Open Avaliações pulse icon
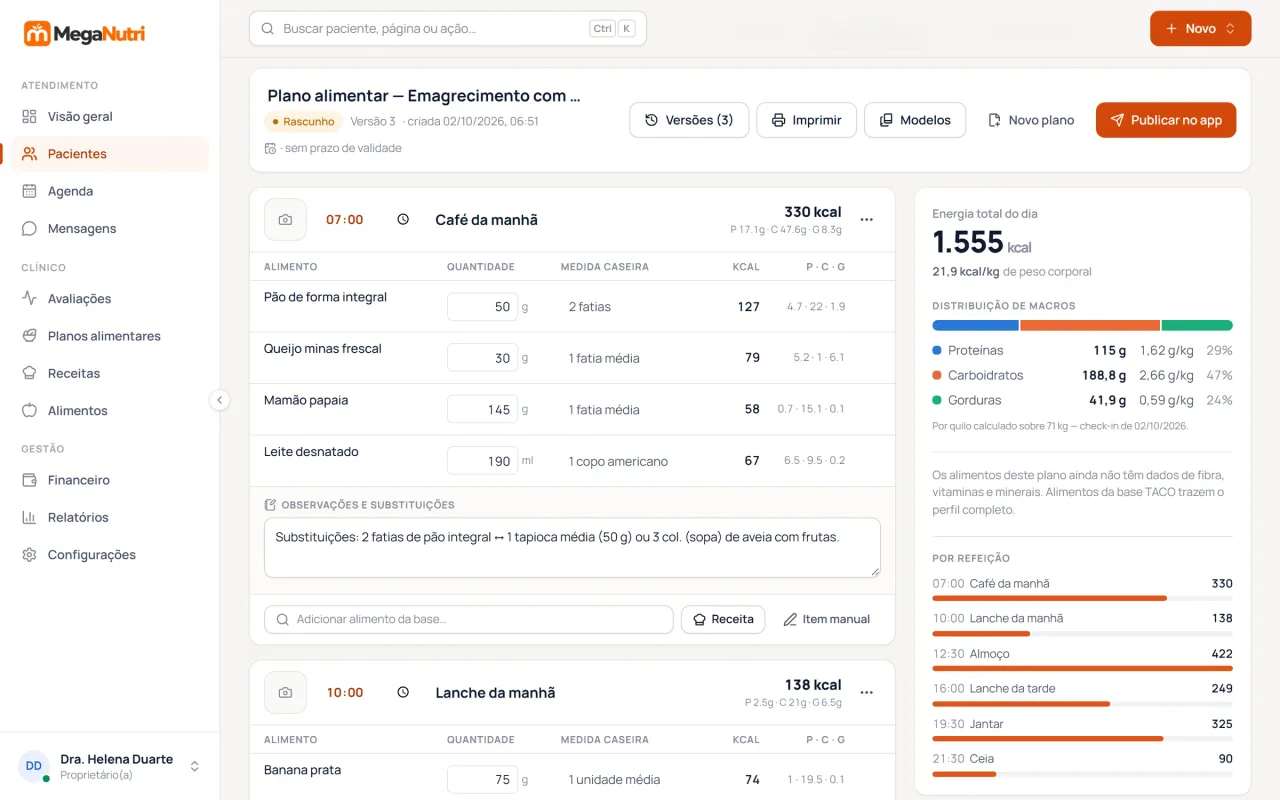This screenshot has height=800, width=1280. point(29,298)
